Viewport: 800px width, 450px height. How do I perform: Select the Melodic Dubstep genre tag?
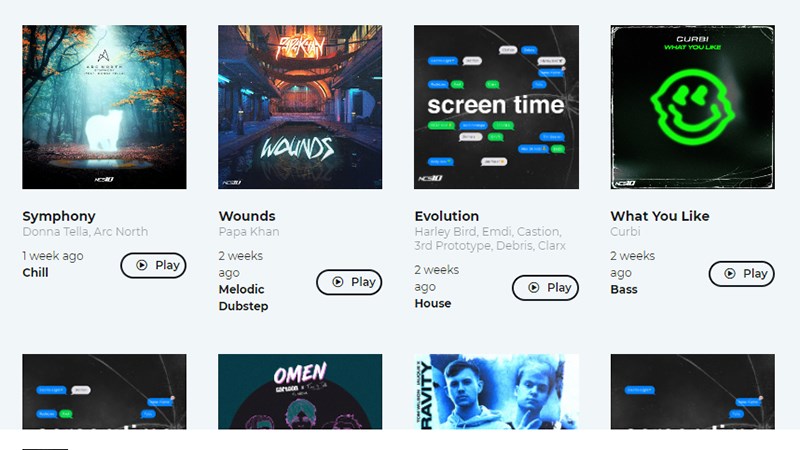point(243,297)
